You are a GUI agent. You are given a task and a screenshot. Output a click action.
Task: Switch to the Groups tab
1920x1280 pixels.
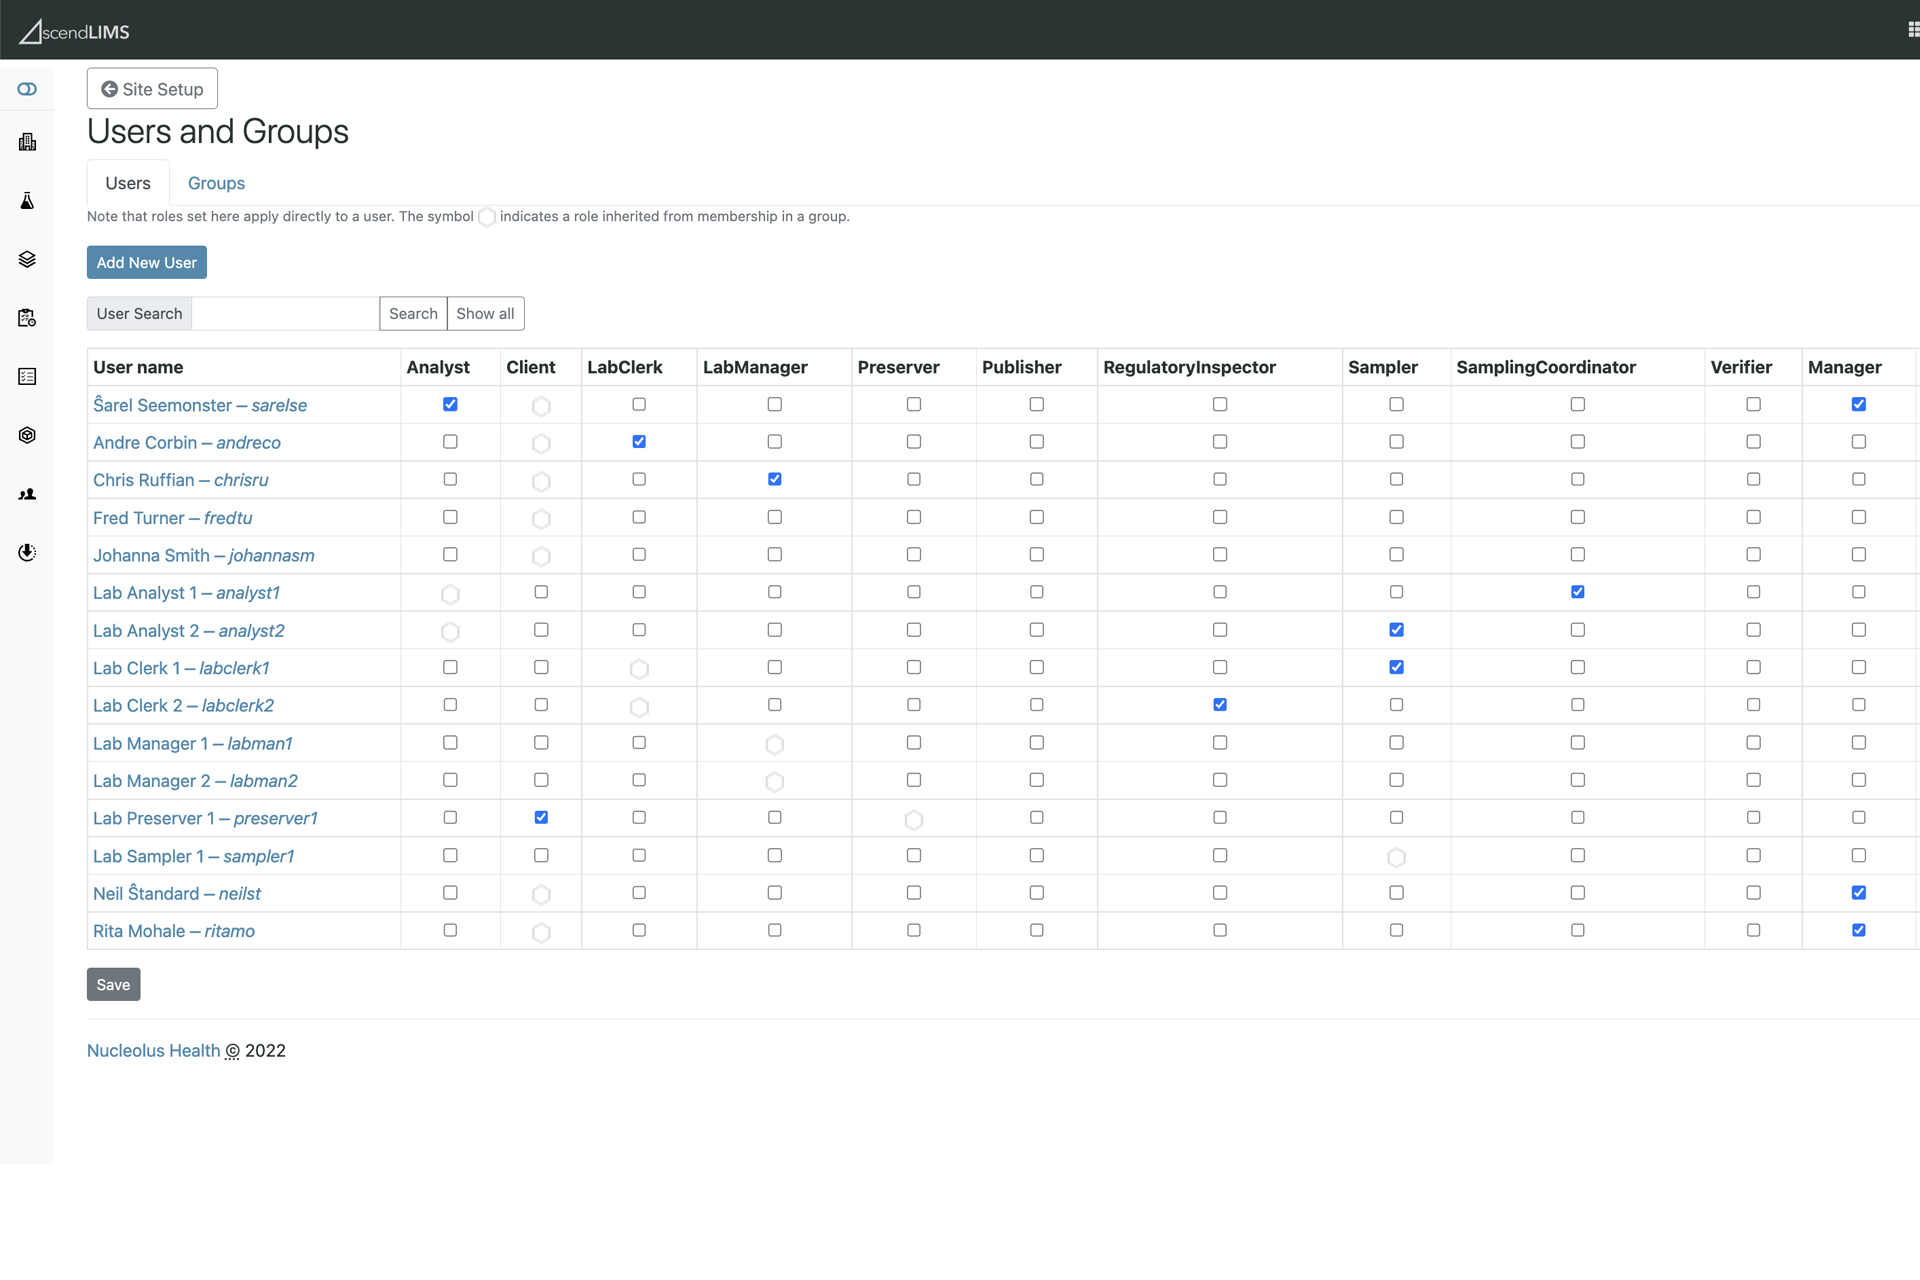point(216,183)
